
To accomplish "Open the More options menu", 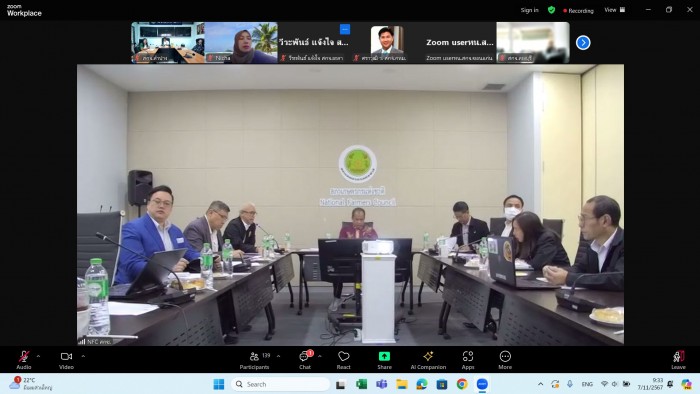I will point(505,359).
